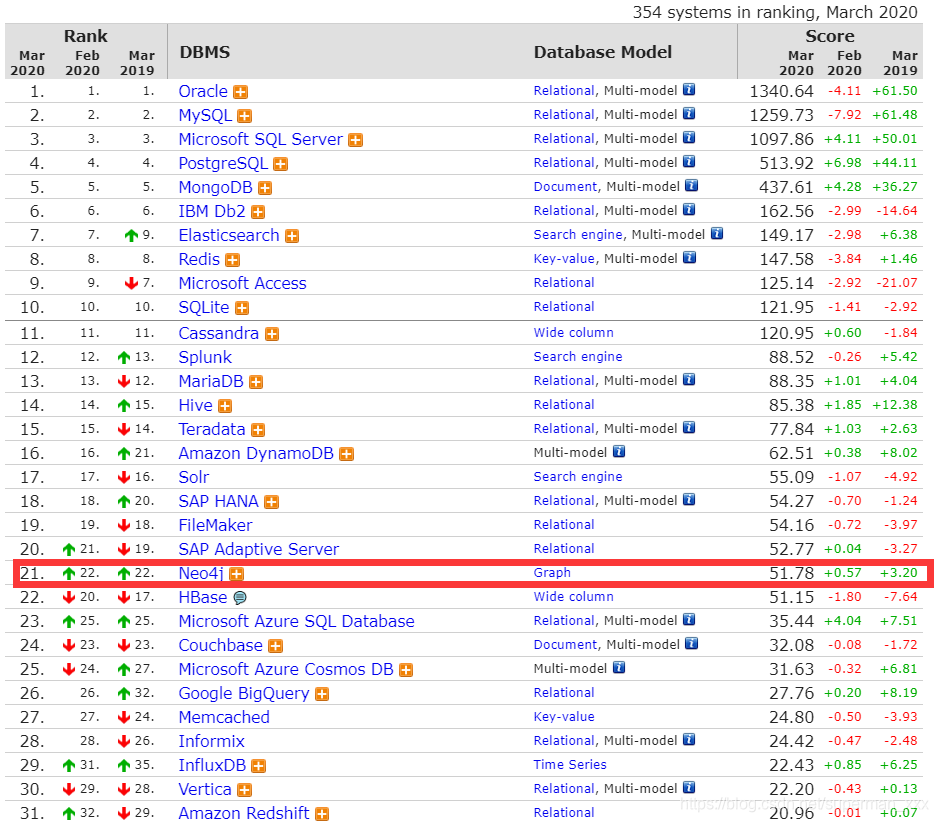Open the Informix link
This screenshot has height=822, width=938.
211,741
